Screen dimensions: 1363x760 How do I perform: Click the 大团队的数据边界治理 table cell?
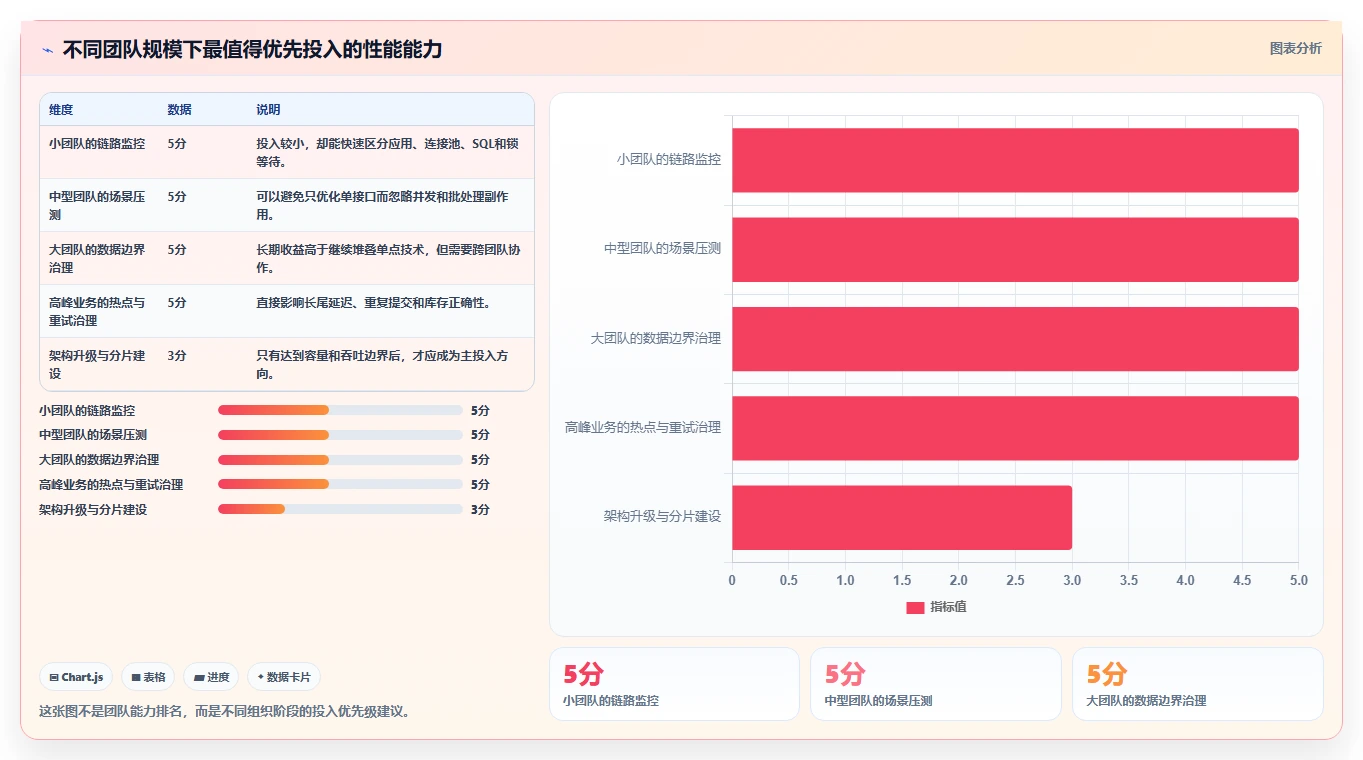97,258
